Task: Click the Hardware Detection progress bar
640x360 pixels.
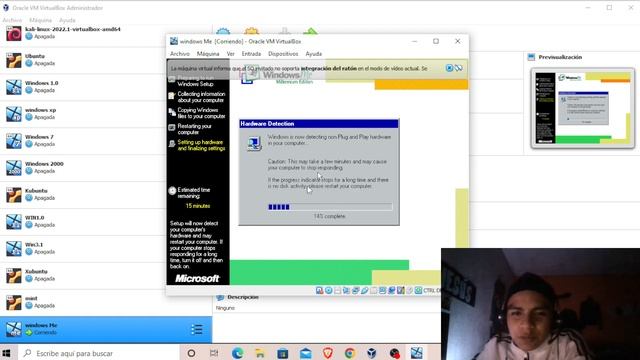Action: tap(330, 207)
